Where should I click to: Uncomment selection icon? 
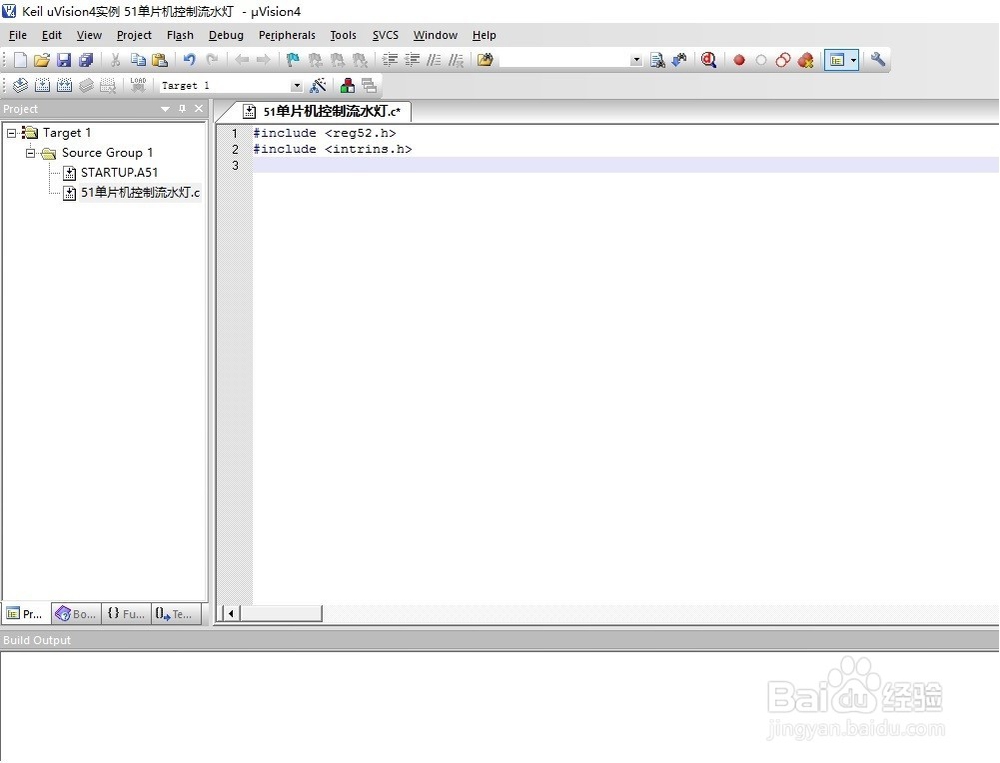pos(455,60)
